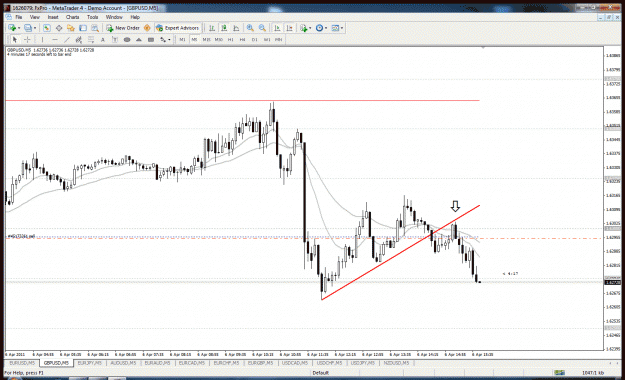Switch to M15 timeframe
The image size is (625, 380).
tap(206, 39)
